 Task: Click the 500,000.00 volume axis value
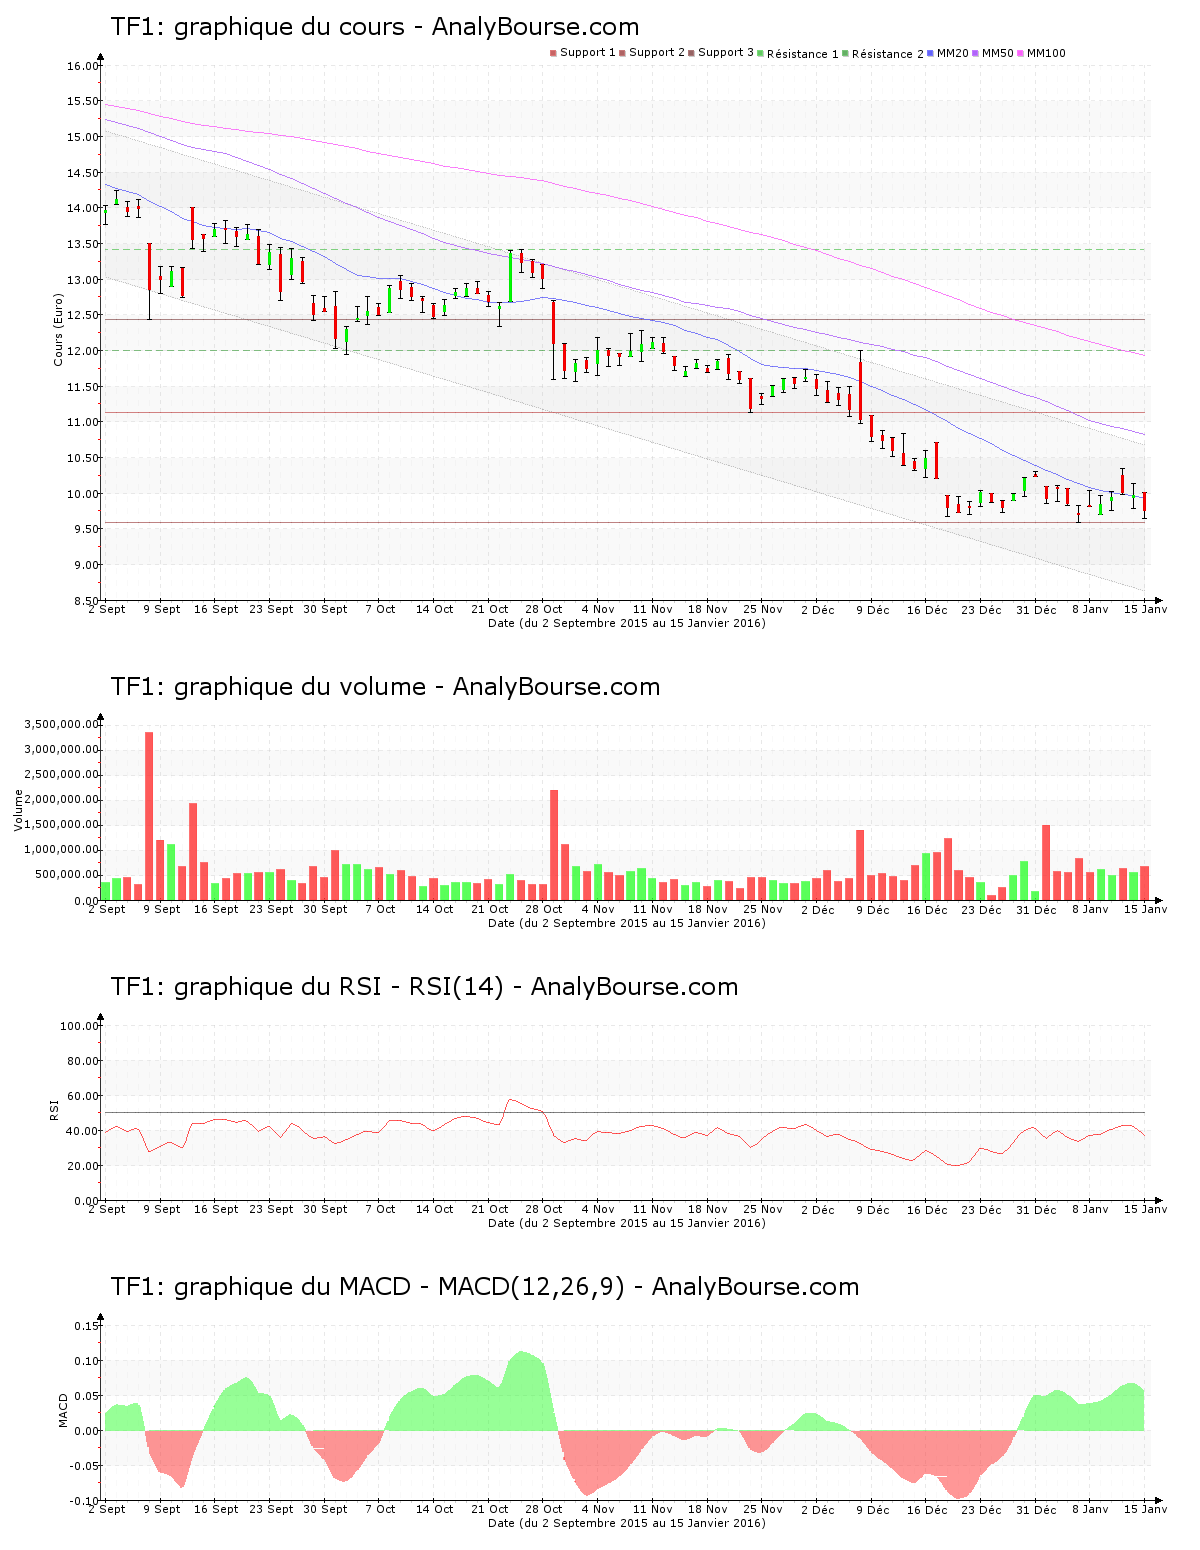pyautogui.click(x=67, y=875)
